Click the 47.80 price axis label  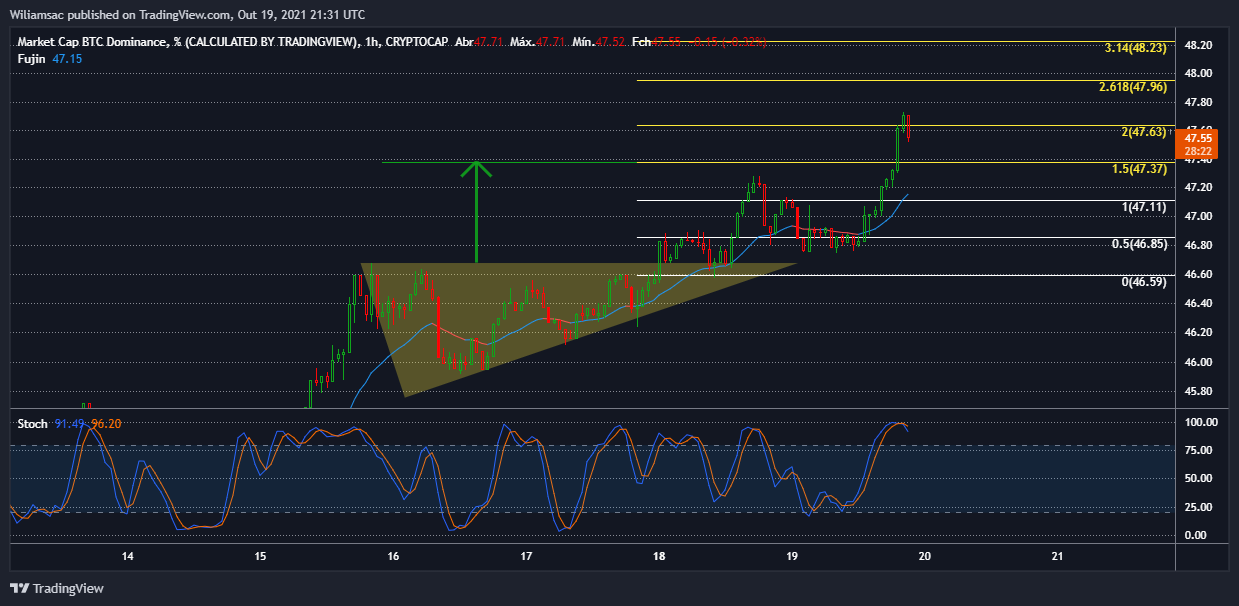click(1199, 103)
